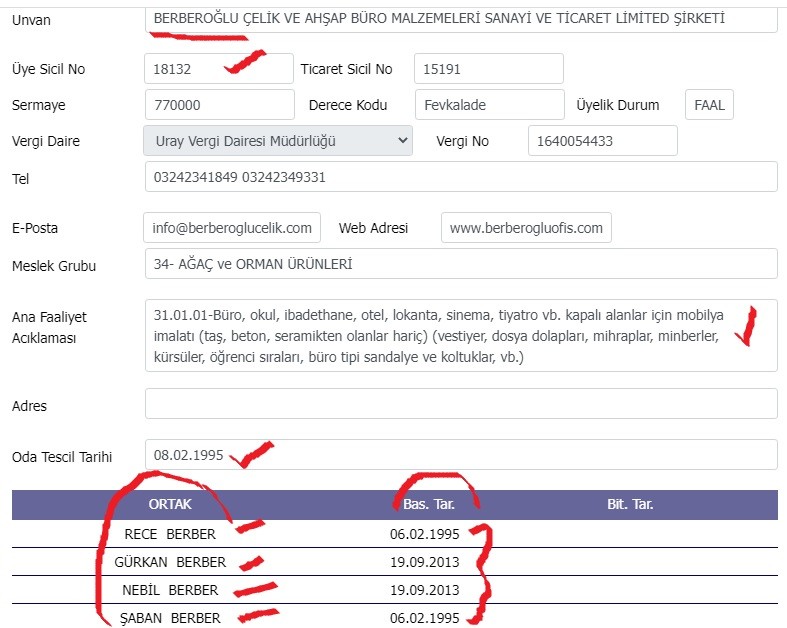Click the E-Posta email field
This screenshot has height=628, width=787.
click(x=232, y=228)
